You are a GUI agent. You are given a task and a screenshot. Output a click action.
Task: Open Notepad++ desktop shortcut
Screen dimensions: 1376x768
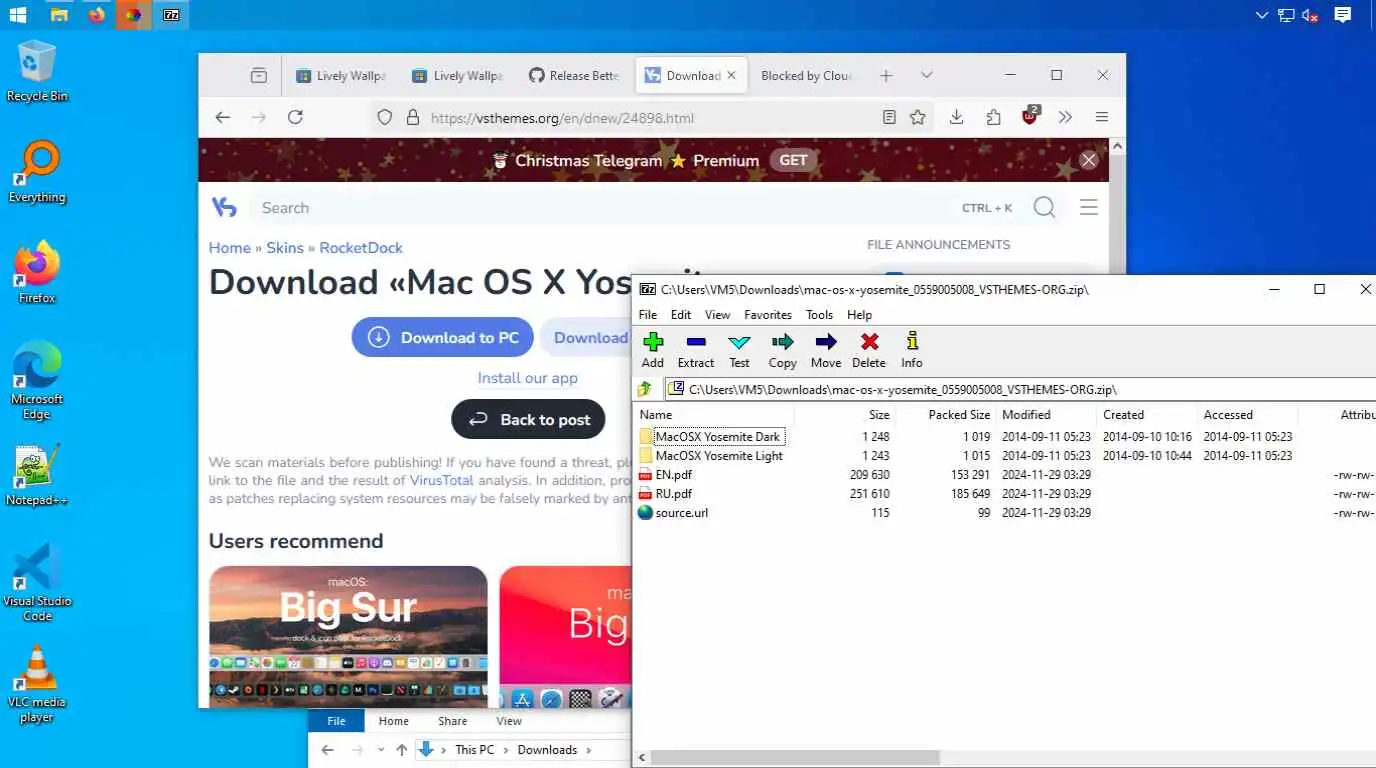[37, 475]
